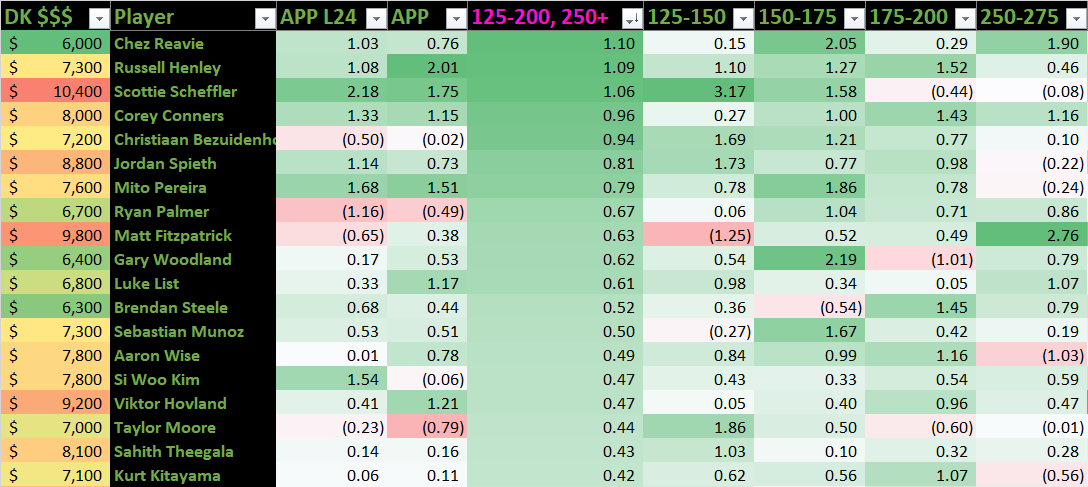Open the APP column filter dropdown
The width and height of the screenshot is (1088, 487).
pyautogui.click(x=457, y=19)
